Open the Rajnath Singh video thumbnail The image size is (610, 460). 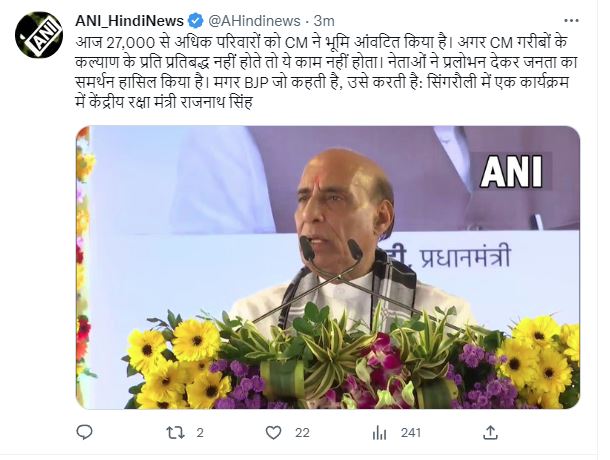(x=328, y=267)
